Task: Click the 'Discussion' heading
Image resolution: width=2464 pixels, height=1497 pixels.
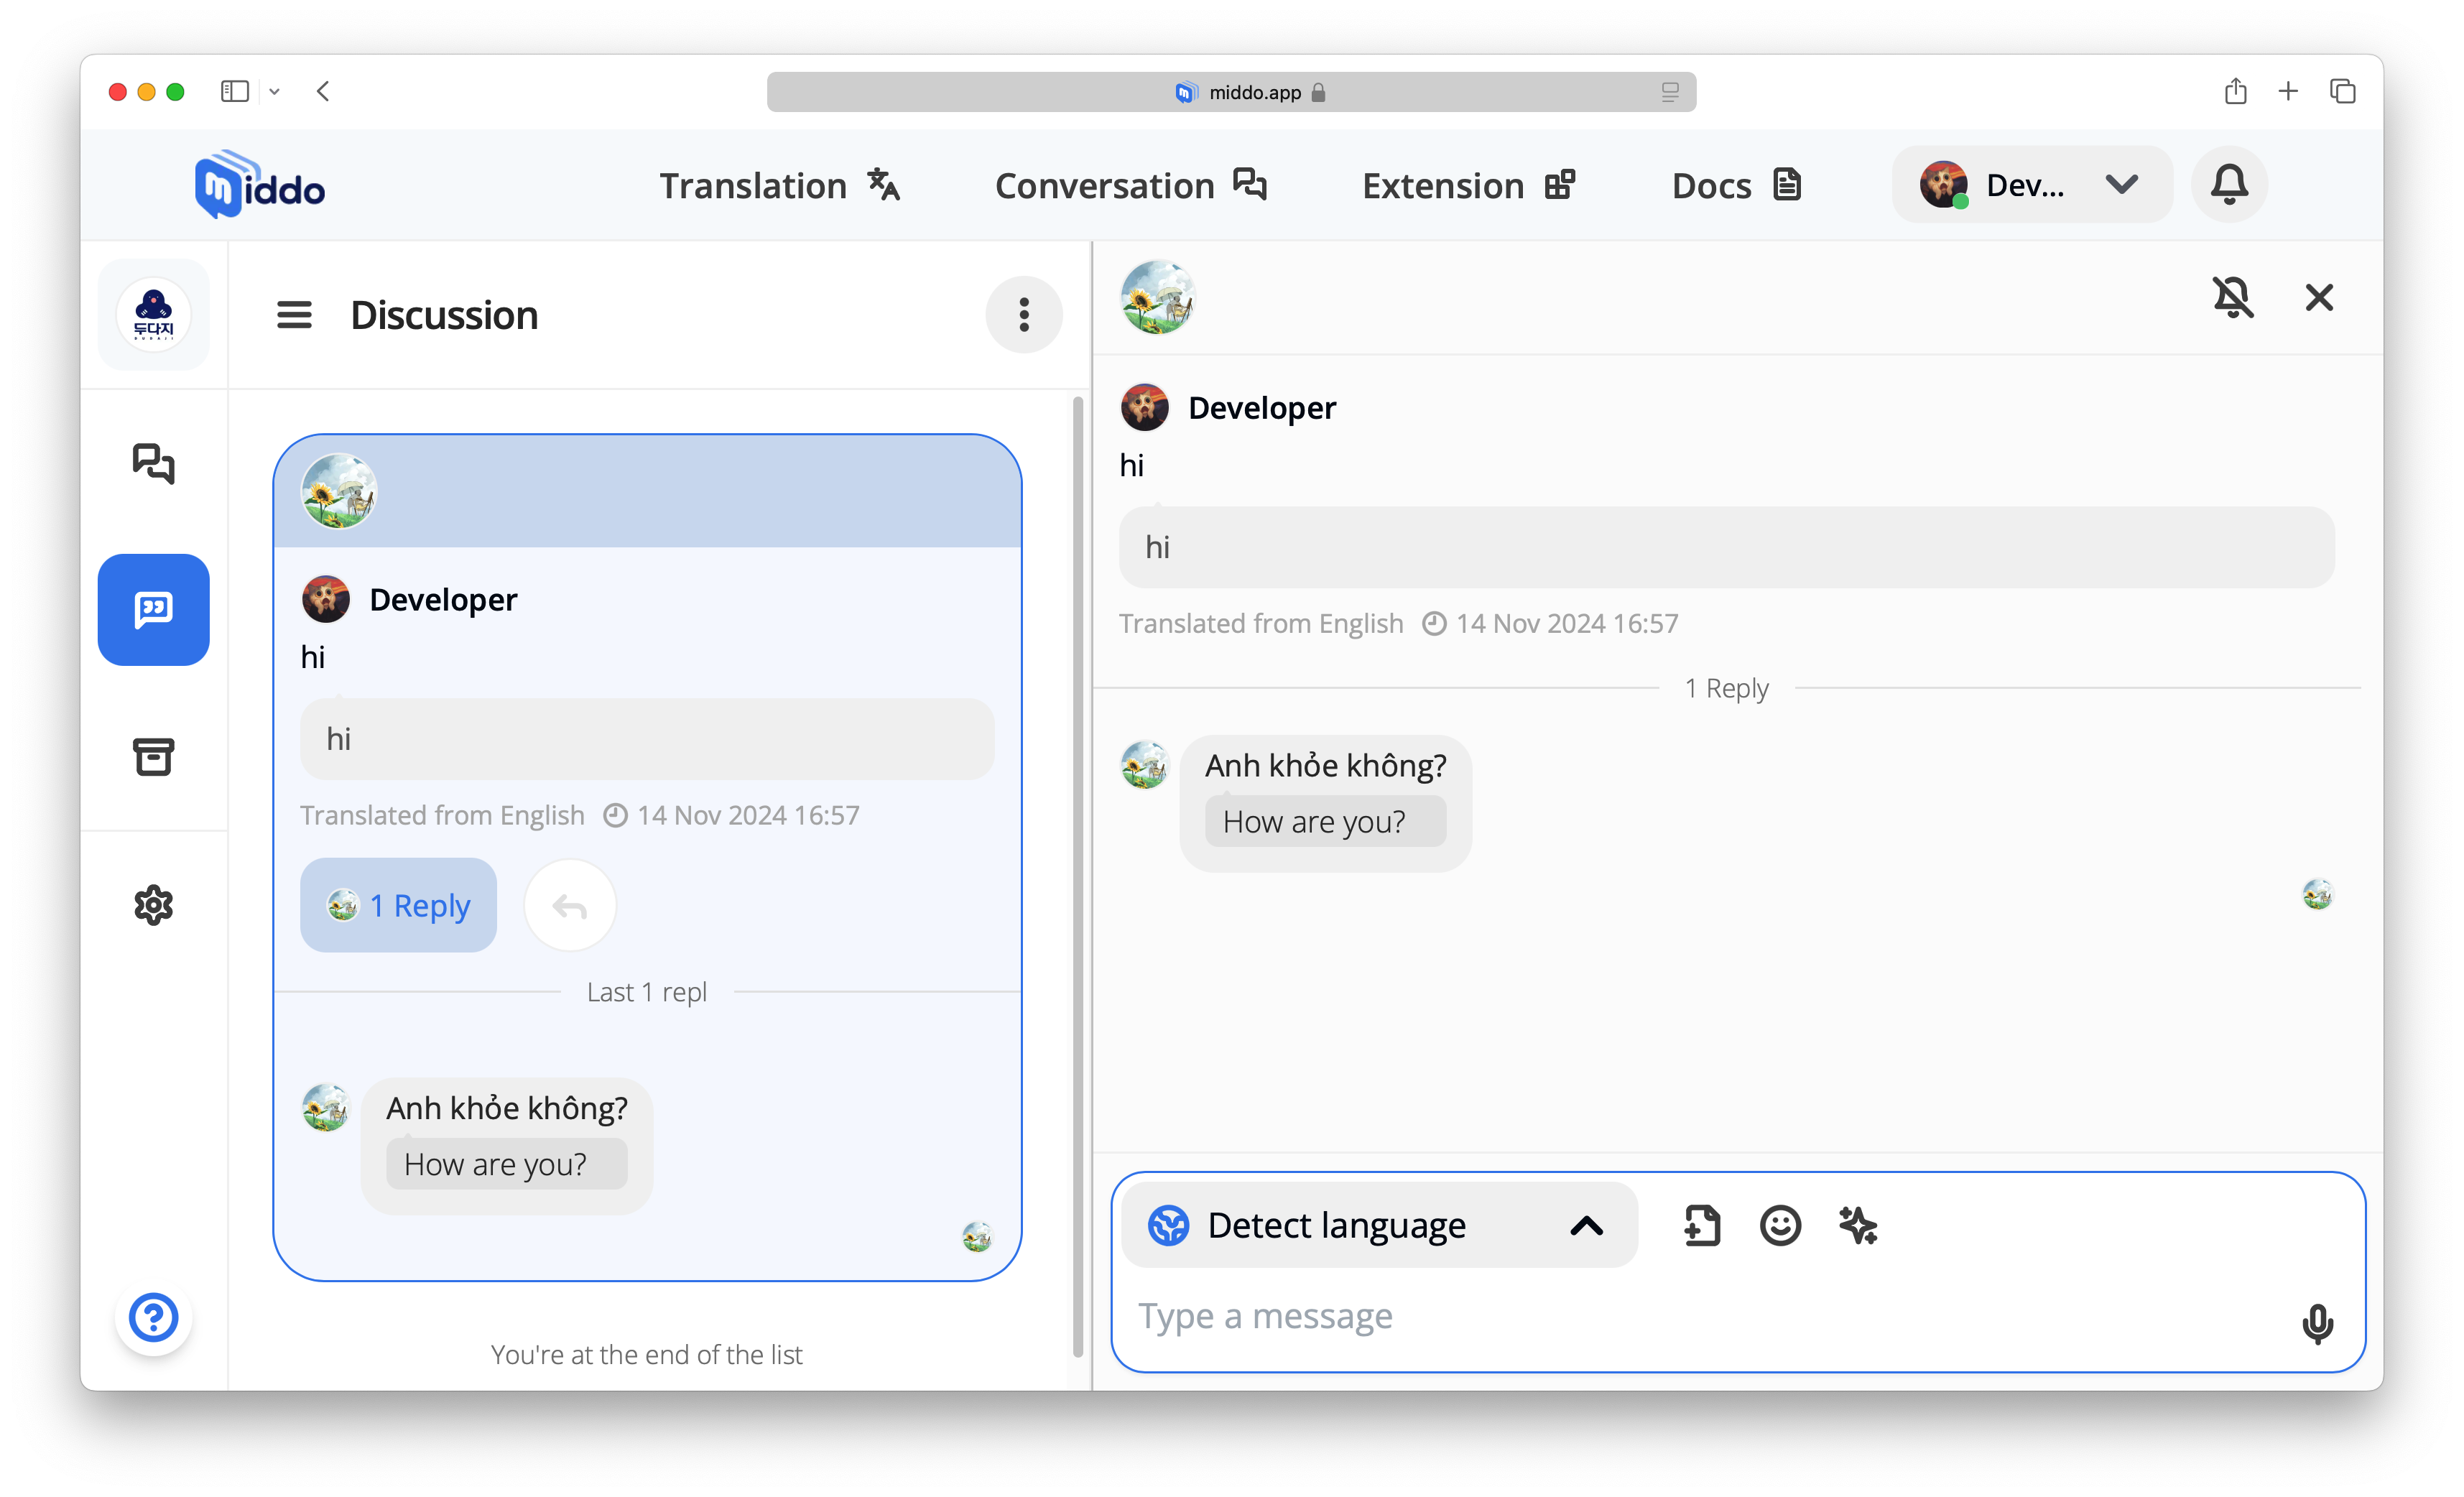Action: [x=444, y=315]
